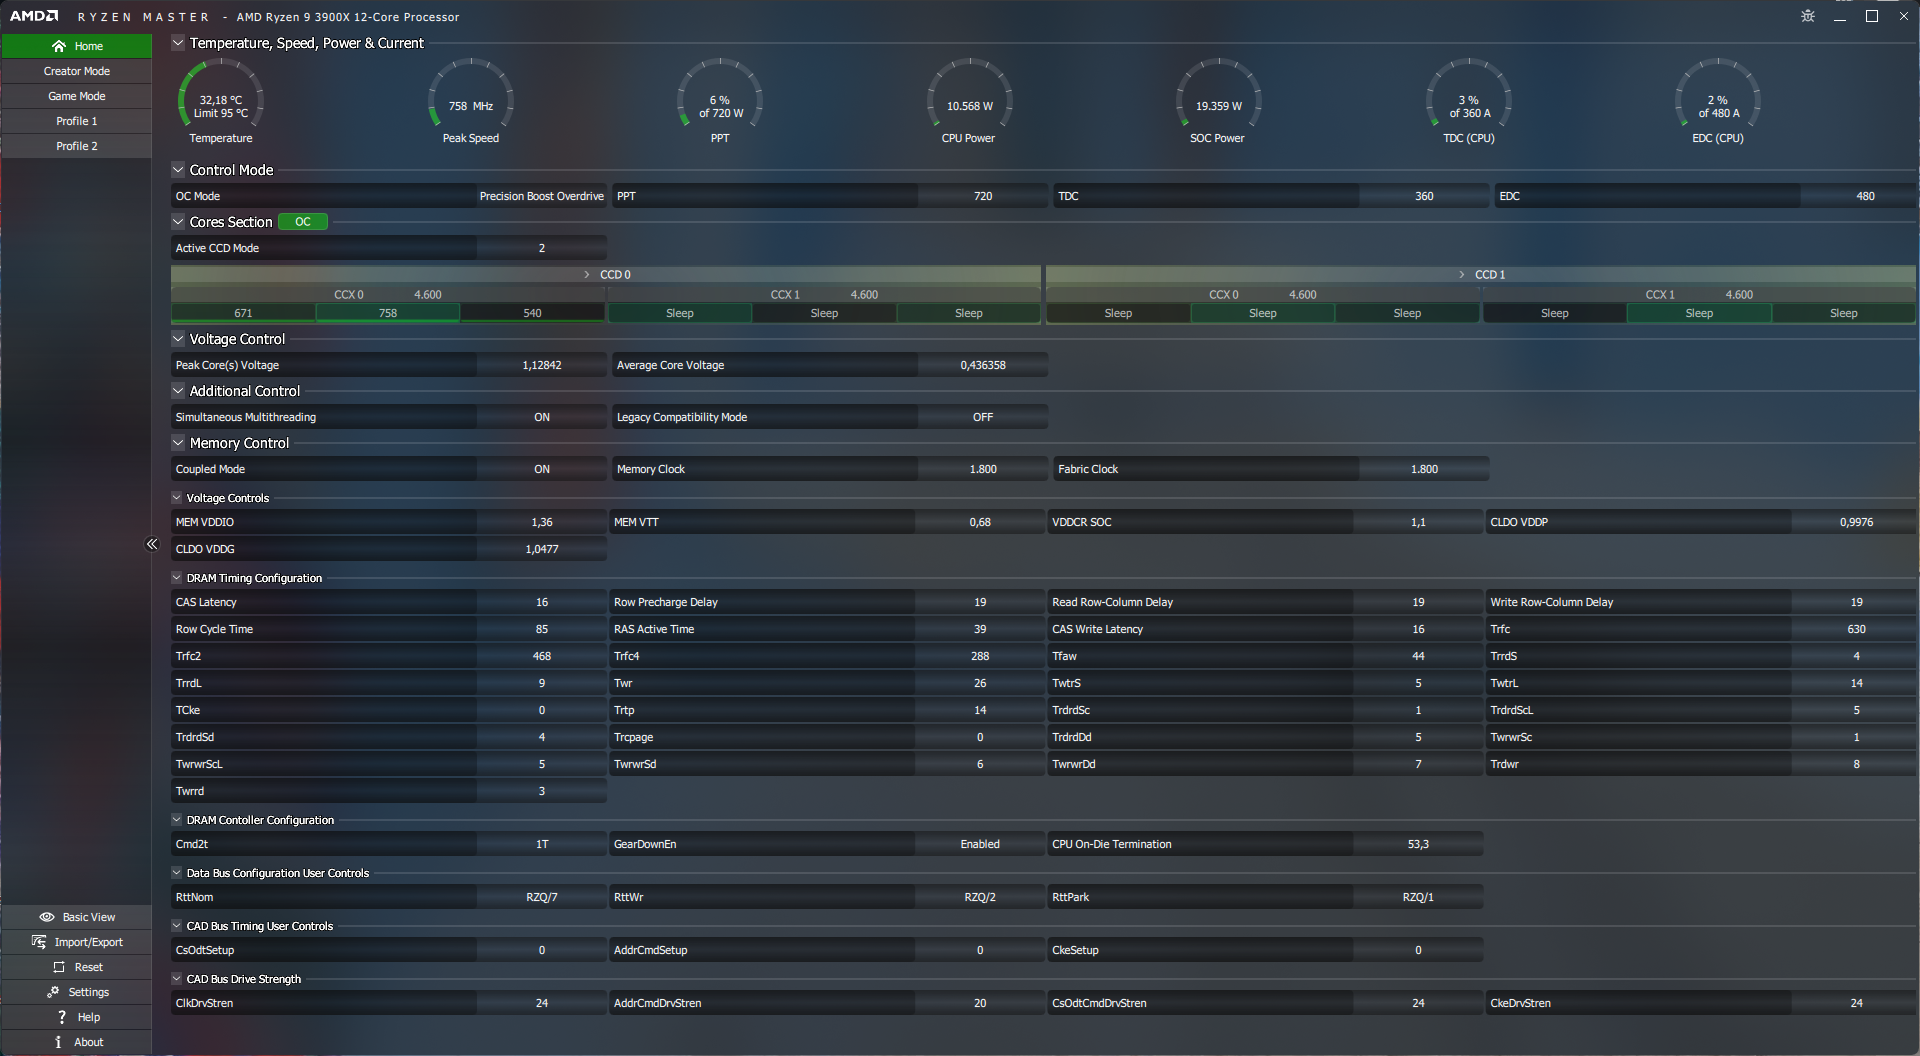Image resolution: width=1920 pixels, height=1056 pixels.
Task: Click the CAS Latency value field
Action: 541,601
